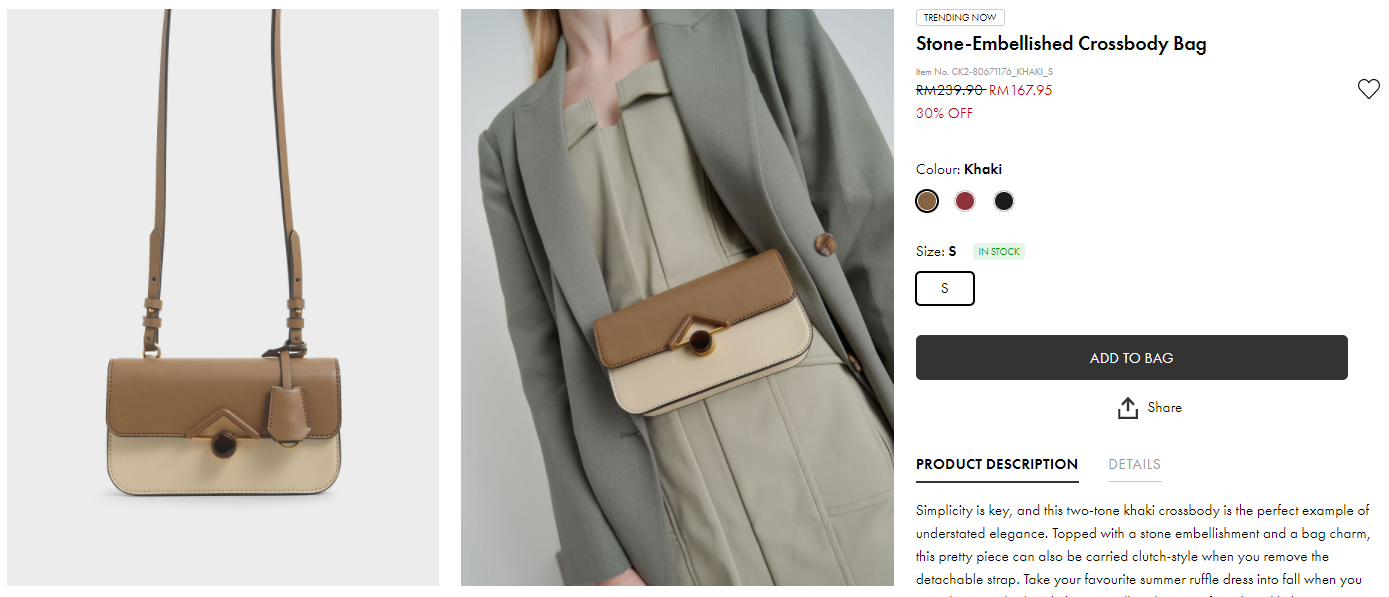Image resolution: width=1389 pixels, height=597 pixels.
Task: Click the 30% OFF discount text
Action: coord(944,113)
